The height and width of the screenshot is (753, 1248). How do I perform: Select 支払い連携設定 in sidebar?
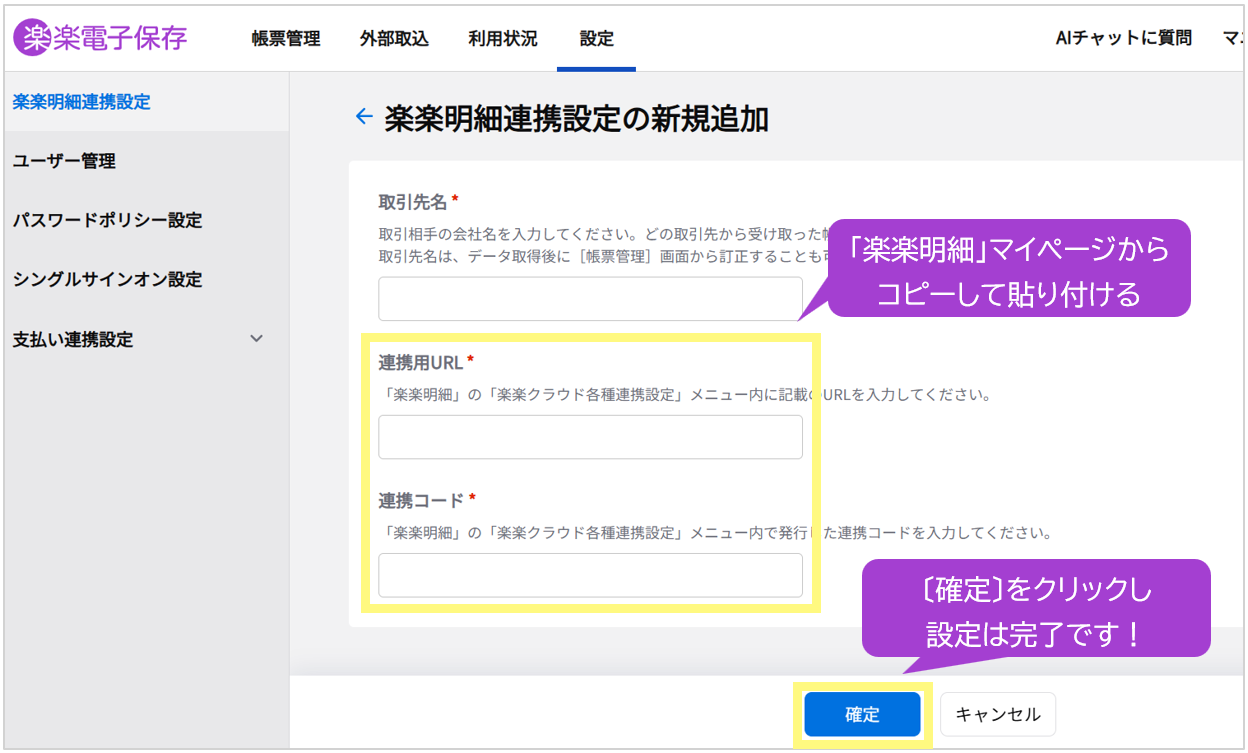click(x=73, y=339)
